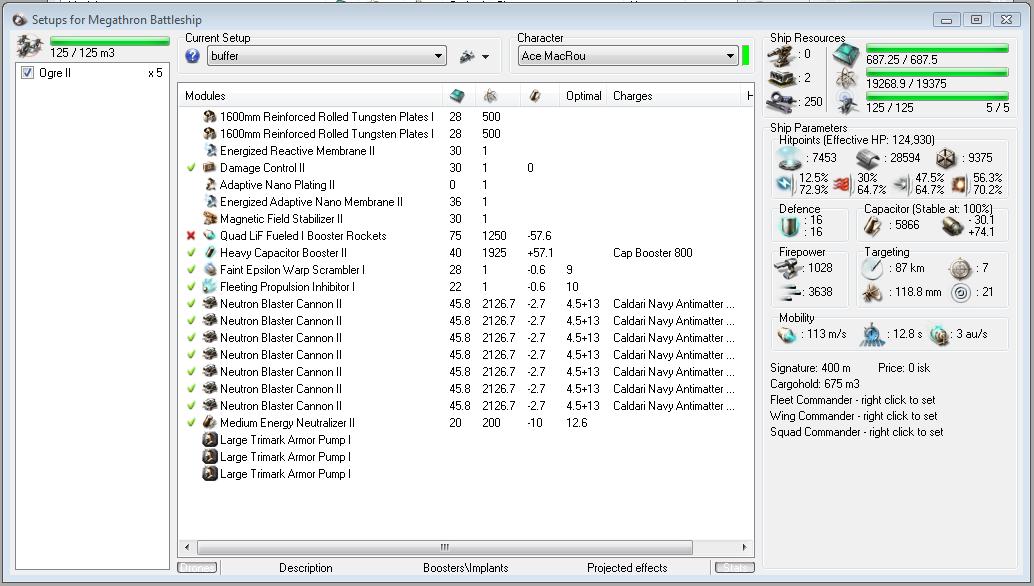Click the capacitor capacity icon showing 5866

[x=872, y=226]
